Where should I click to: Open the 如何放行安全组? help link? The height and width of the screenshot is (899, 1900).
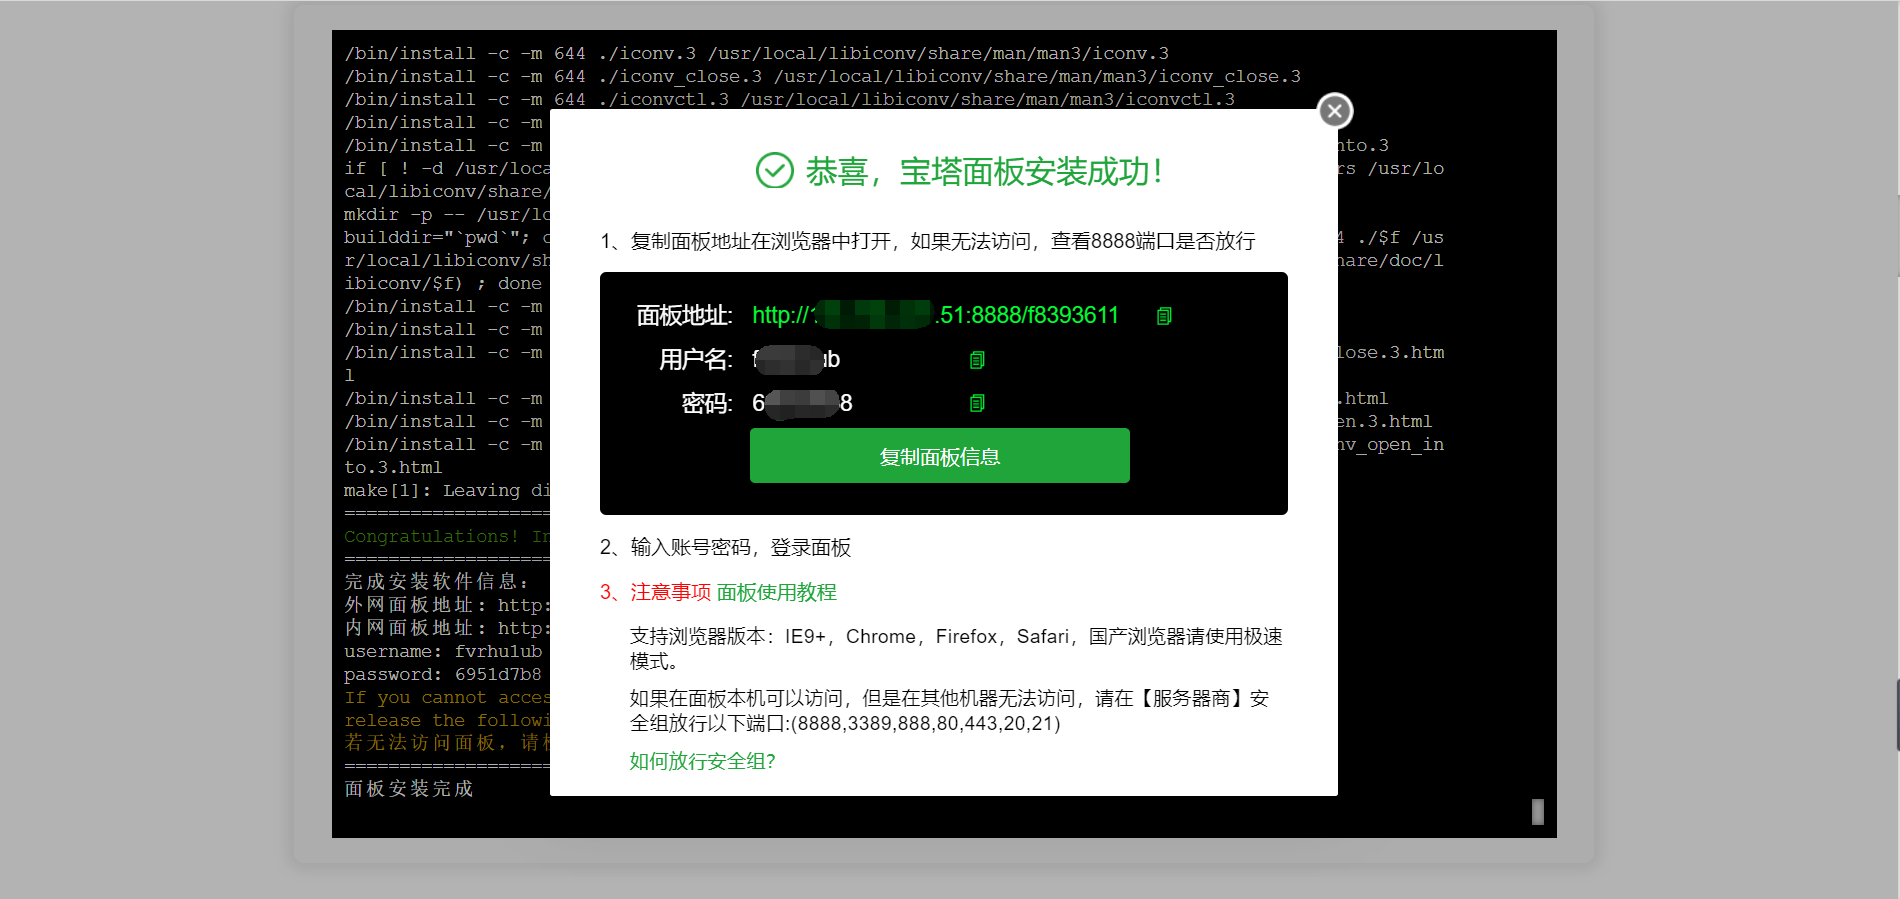tap(702, 761)
